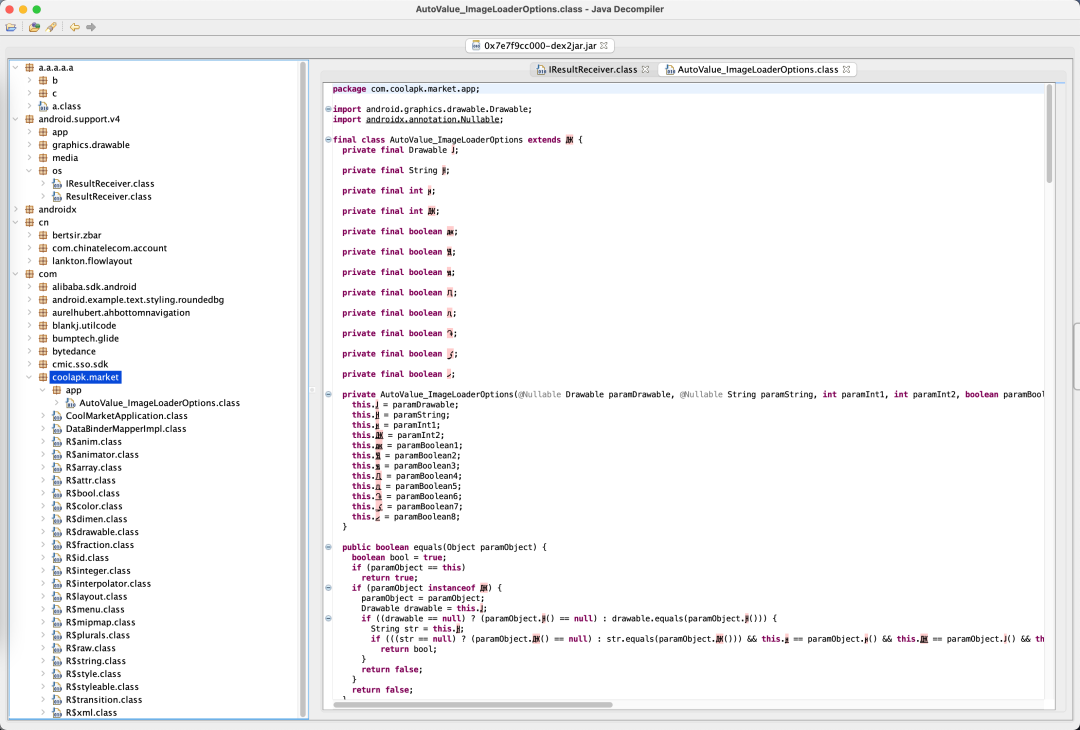This screenshot has height=730, width=1080.
Task: Close the IResultReceiver.class tab
Action: click(645, 70)
